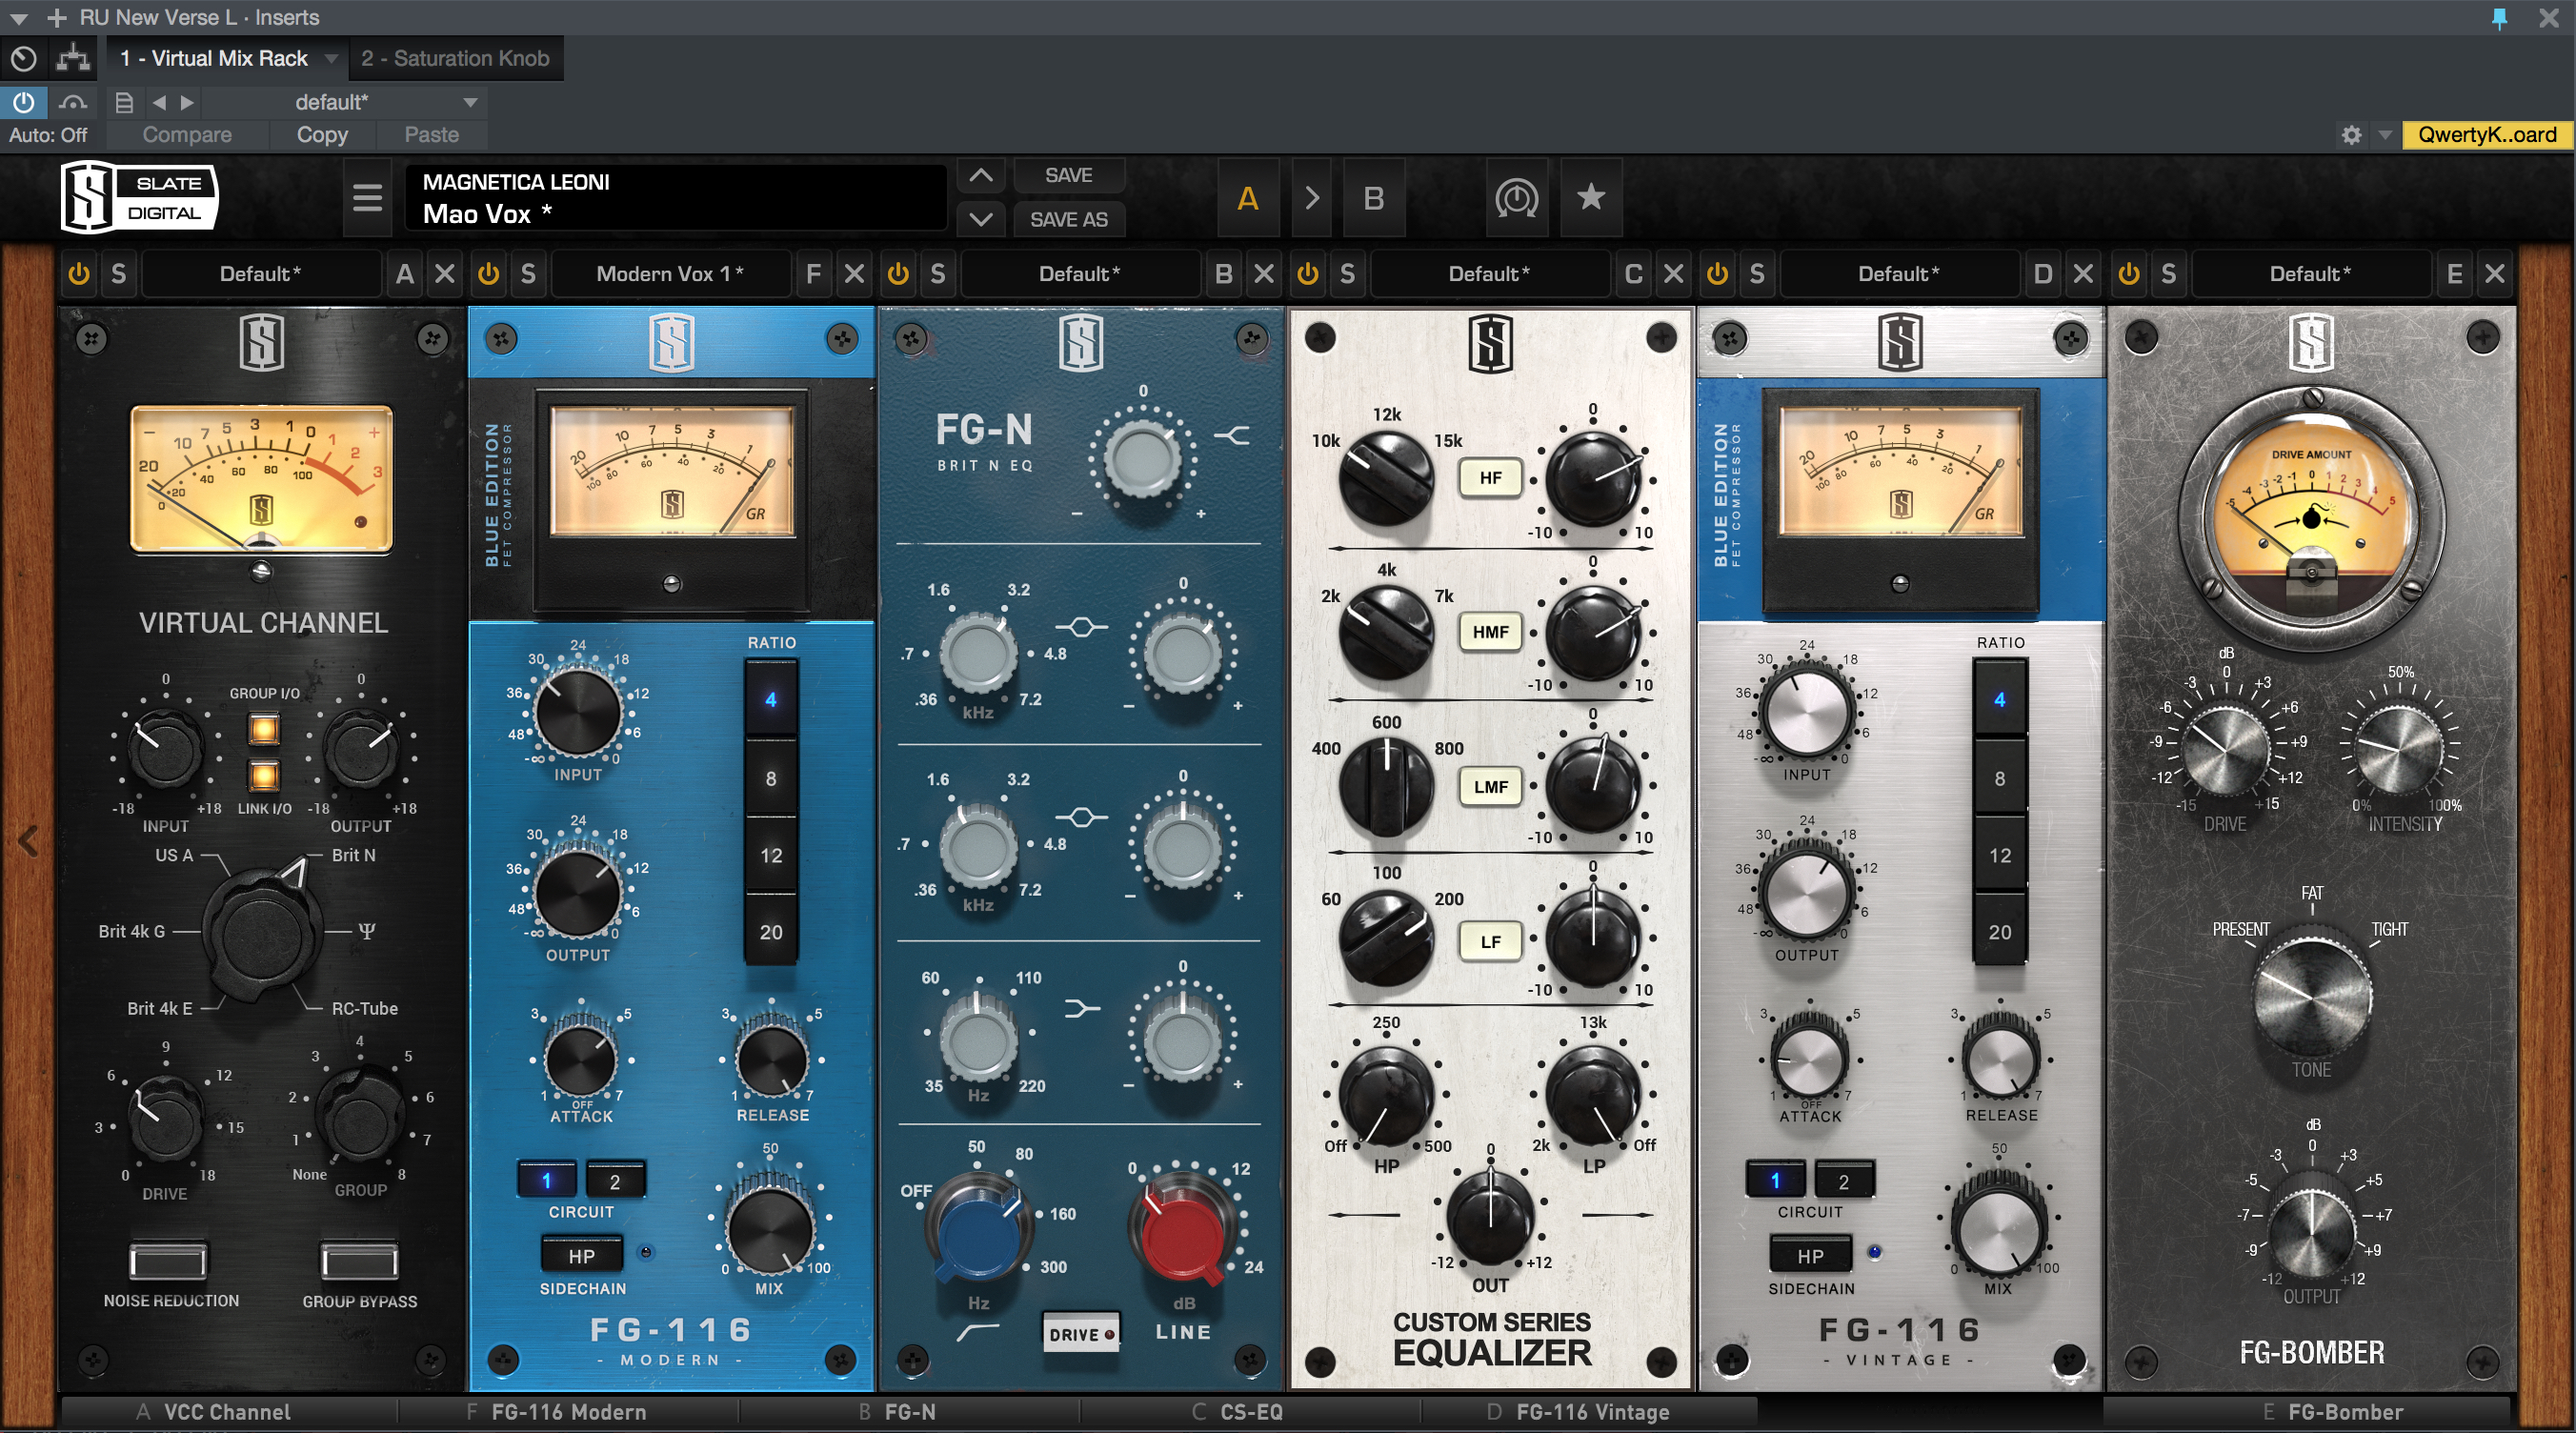2576x1433 pixels.
Task: Expand the left side panel arrow
Action: click(28, 840)
